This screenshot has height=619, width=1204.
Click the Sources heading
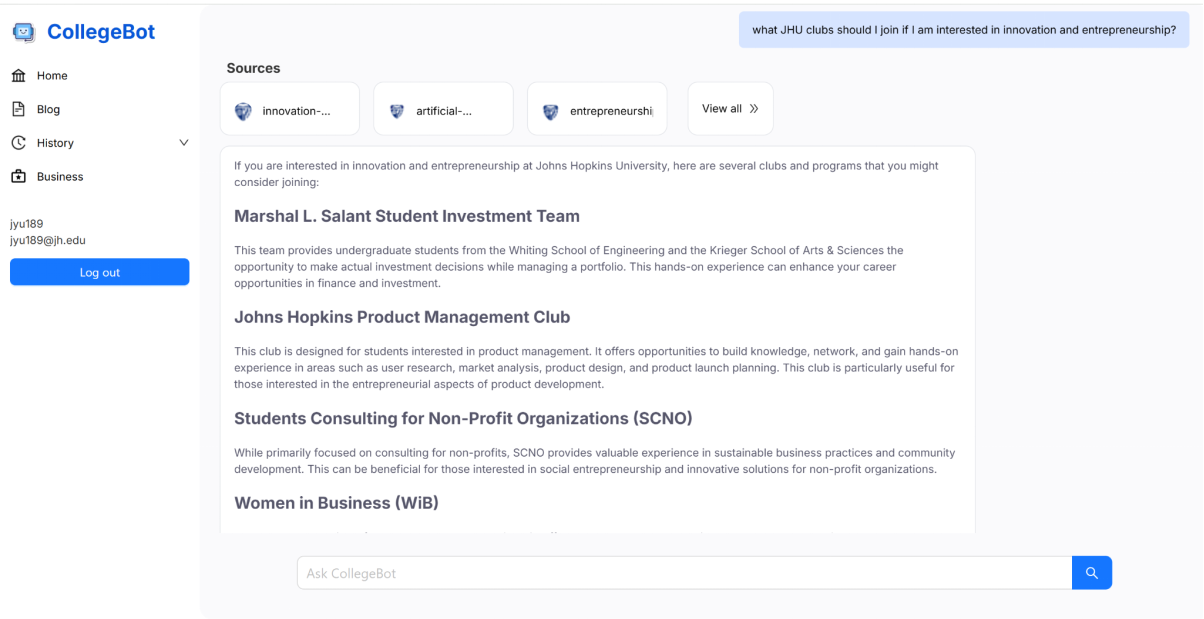click(254, 68)
